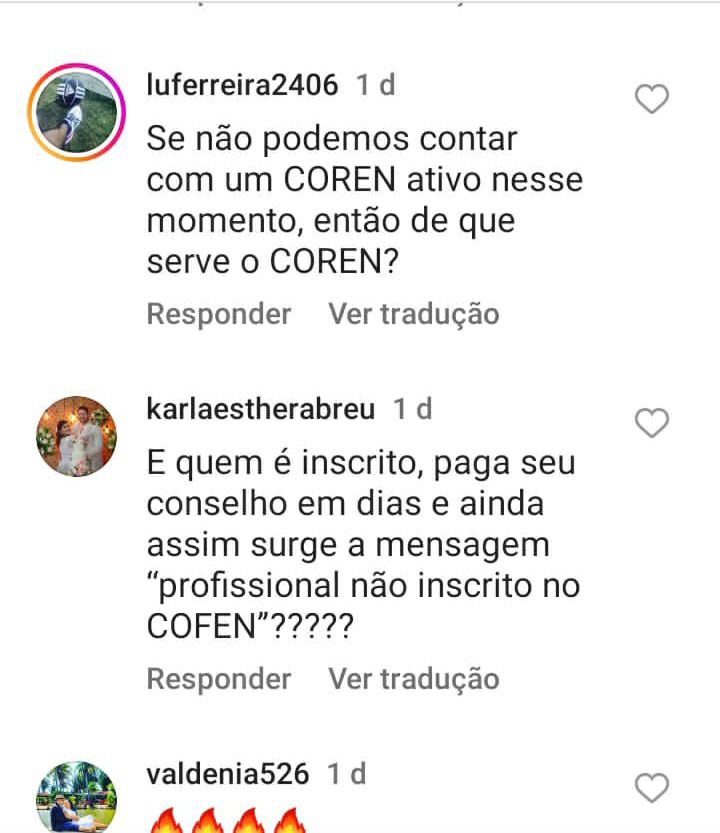
Task: Open the karlaestherabreu username link
Action: click(261, 409)
